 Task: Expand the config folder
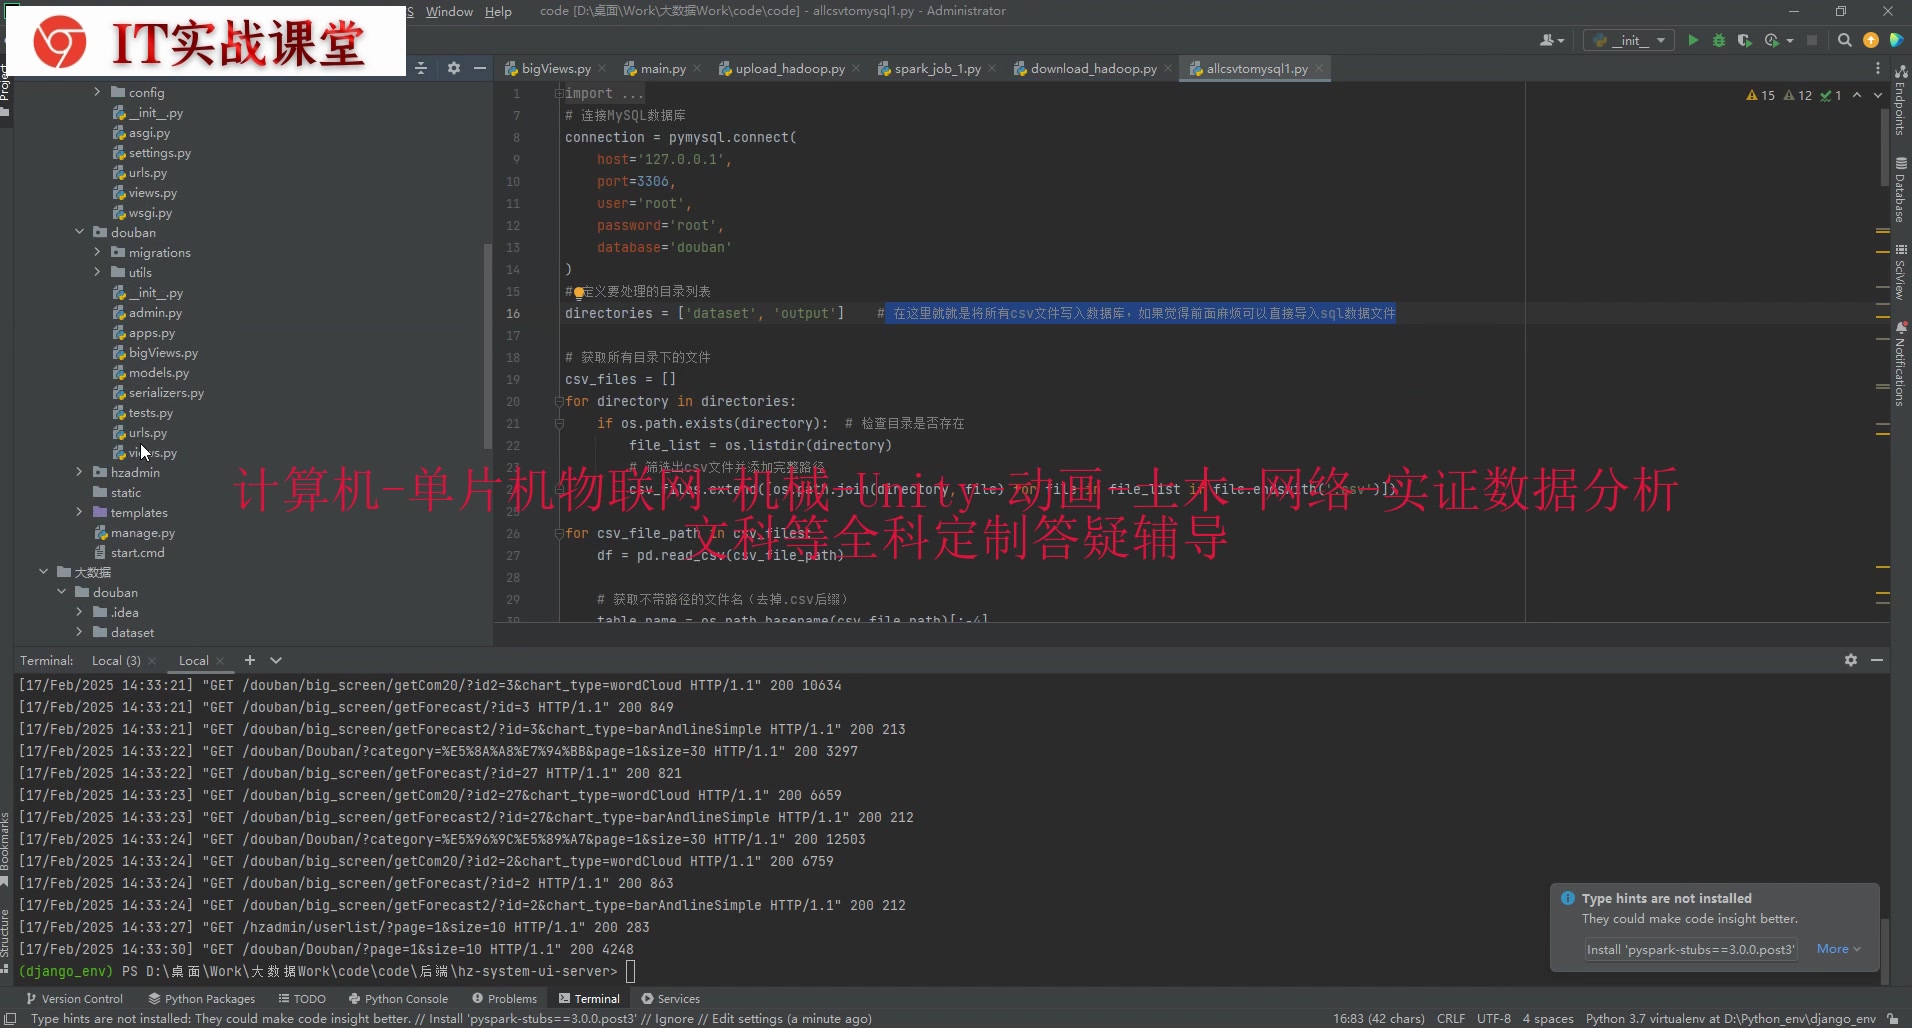point(97,92)
